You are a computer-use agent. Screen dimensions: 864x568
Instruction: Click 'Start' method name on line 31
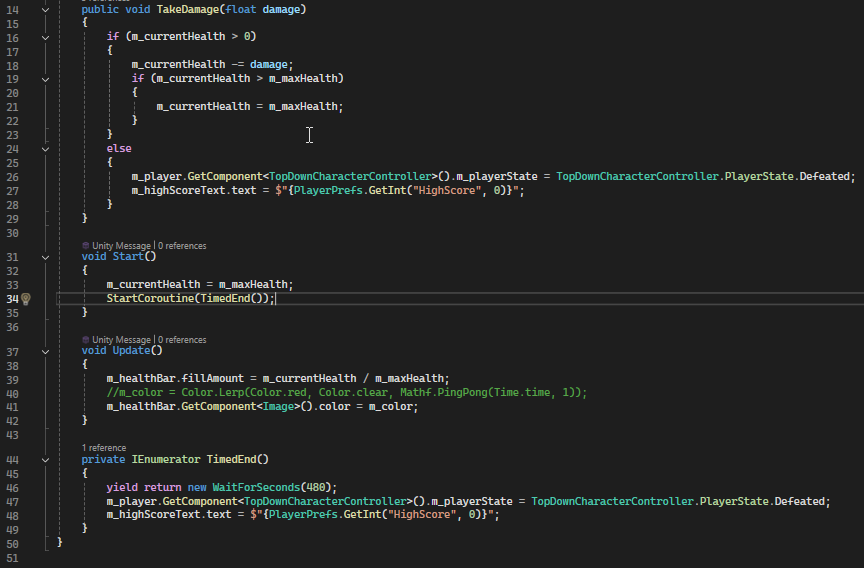(x=128, y=256)
